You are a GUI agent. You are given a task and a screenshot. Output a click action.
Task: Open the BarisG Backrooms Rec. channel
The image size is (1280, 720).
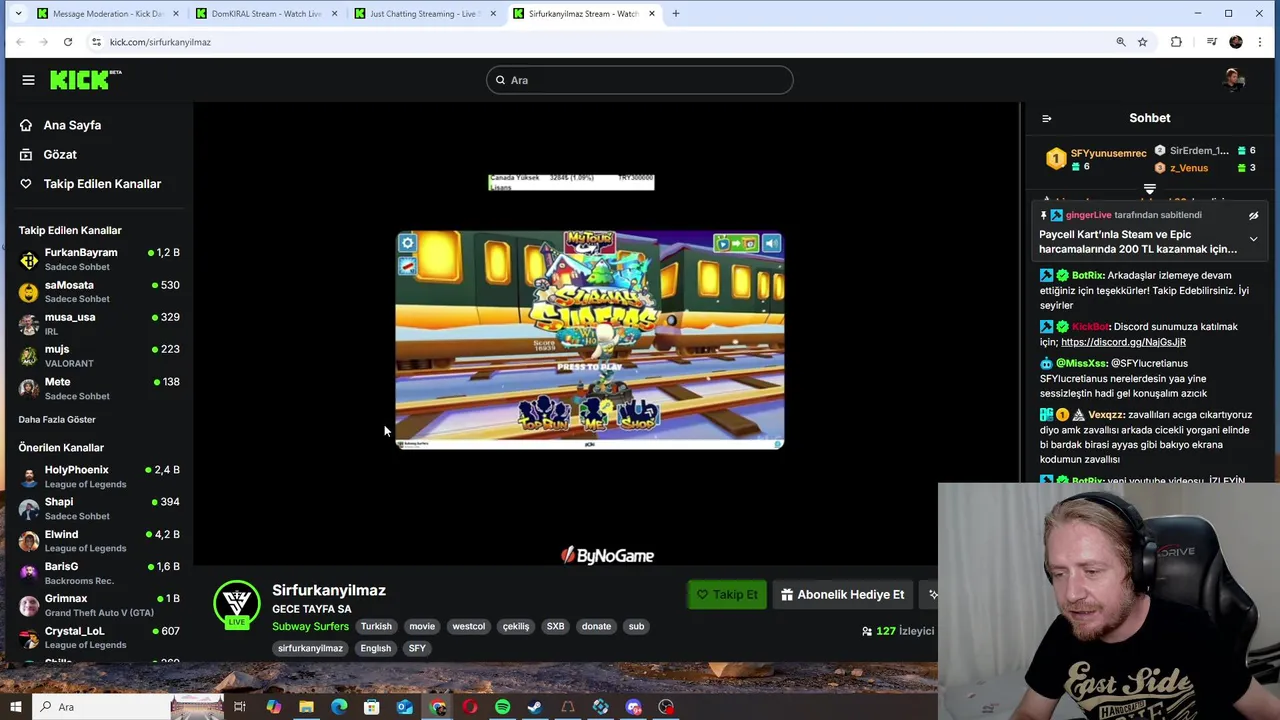(x=98, y=573)
